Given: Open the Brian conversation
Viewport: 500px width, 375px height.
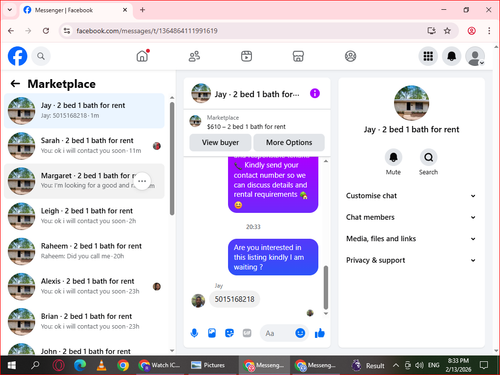Looking at the screenshot, I should 84,321.
